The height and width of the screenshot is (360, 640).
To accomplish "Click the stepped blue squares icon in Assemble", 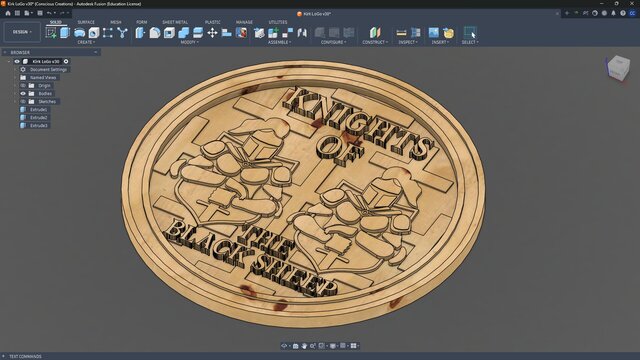I will (287, 33).
